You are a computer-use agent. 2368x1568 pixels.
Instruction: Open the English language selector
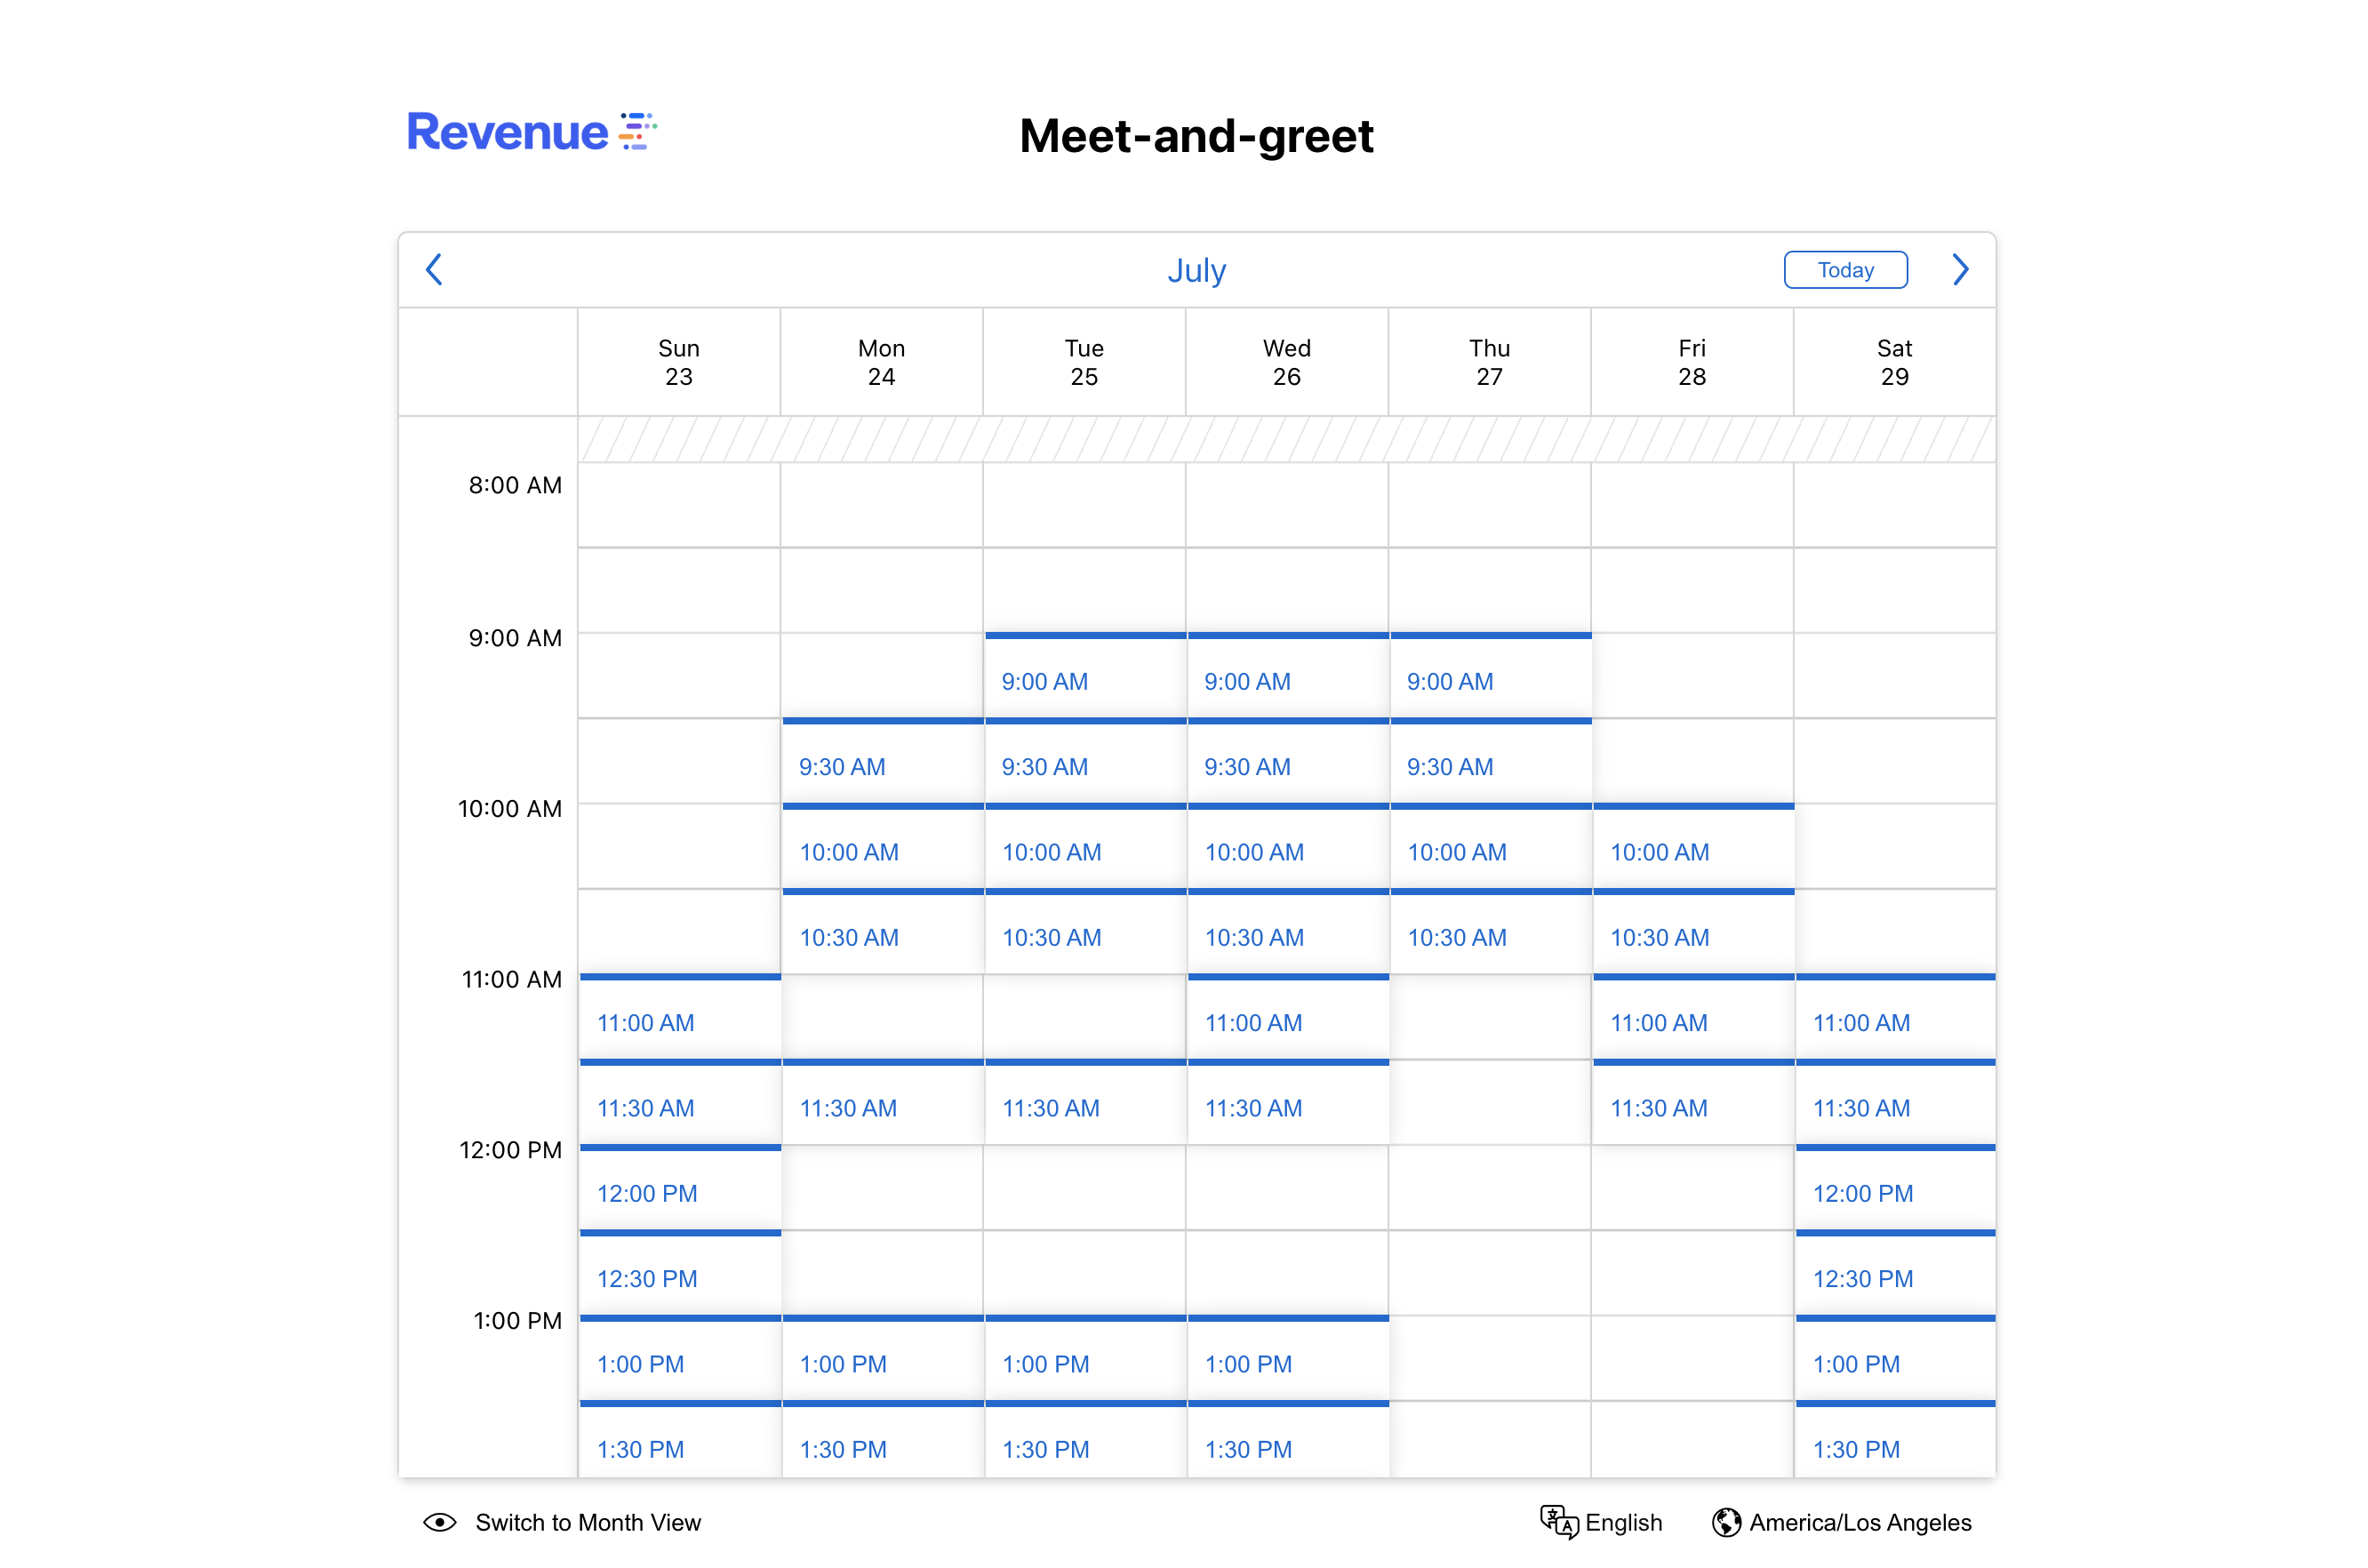pos(1622,1521)
